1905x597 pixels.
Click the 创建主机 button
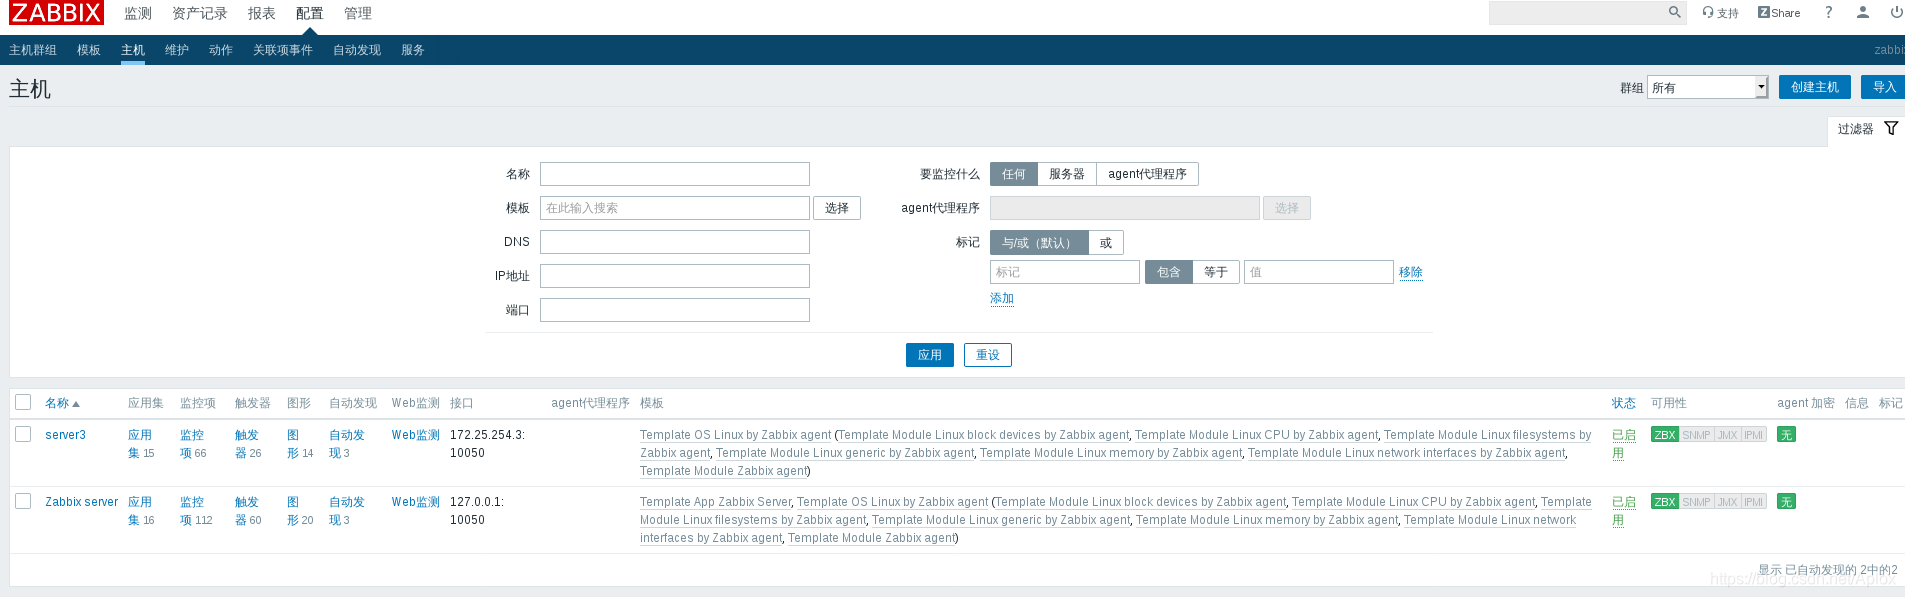pos(1815,87)
